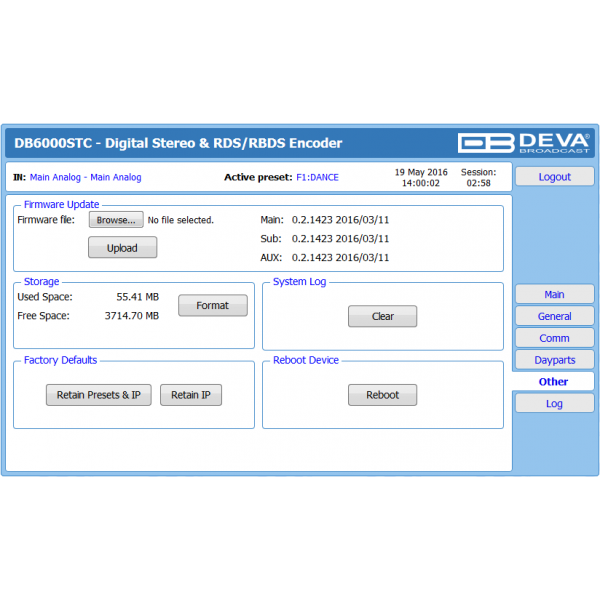Format the storage
Viewport: 600px width, 600px height.
(213, 305)
